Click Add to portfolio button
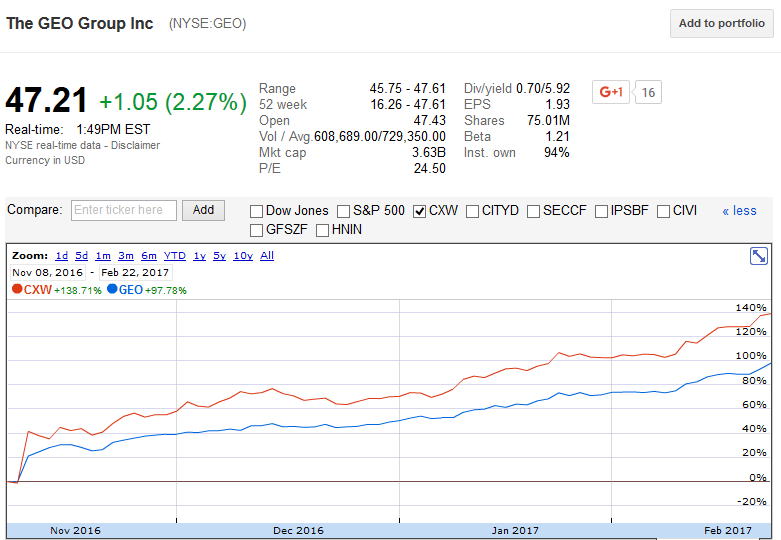Screen dimensions: 781x540 722,23
